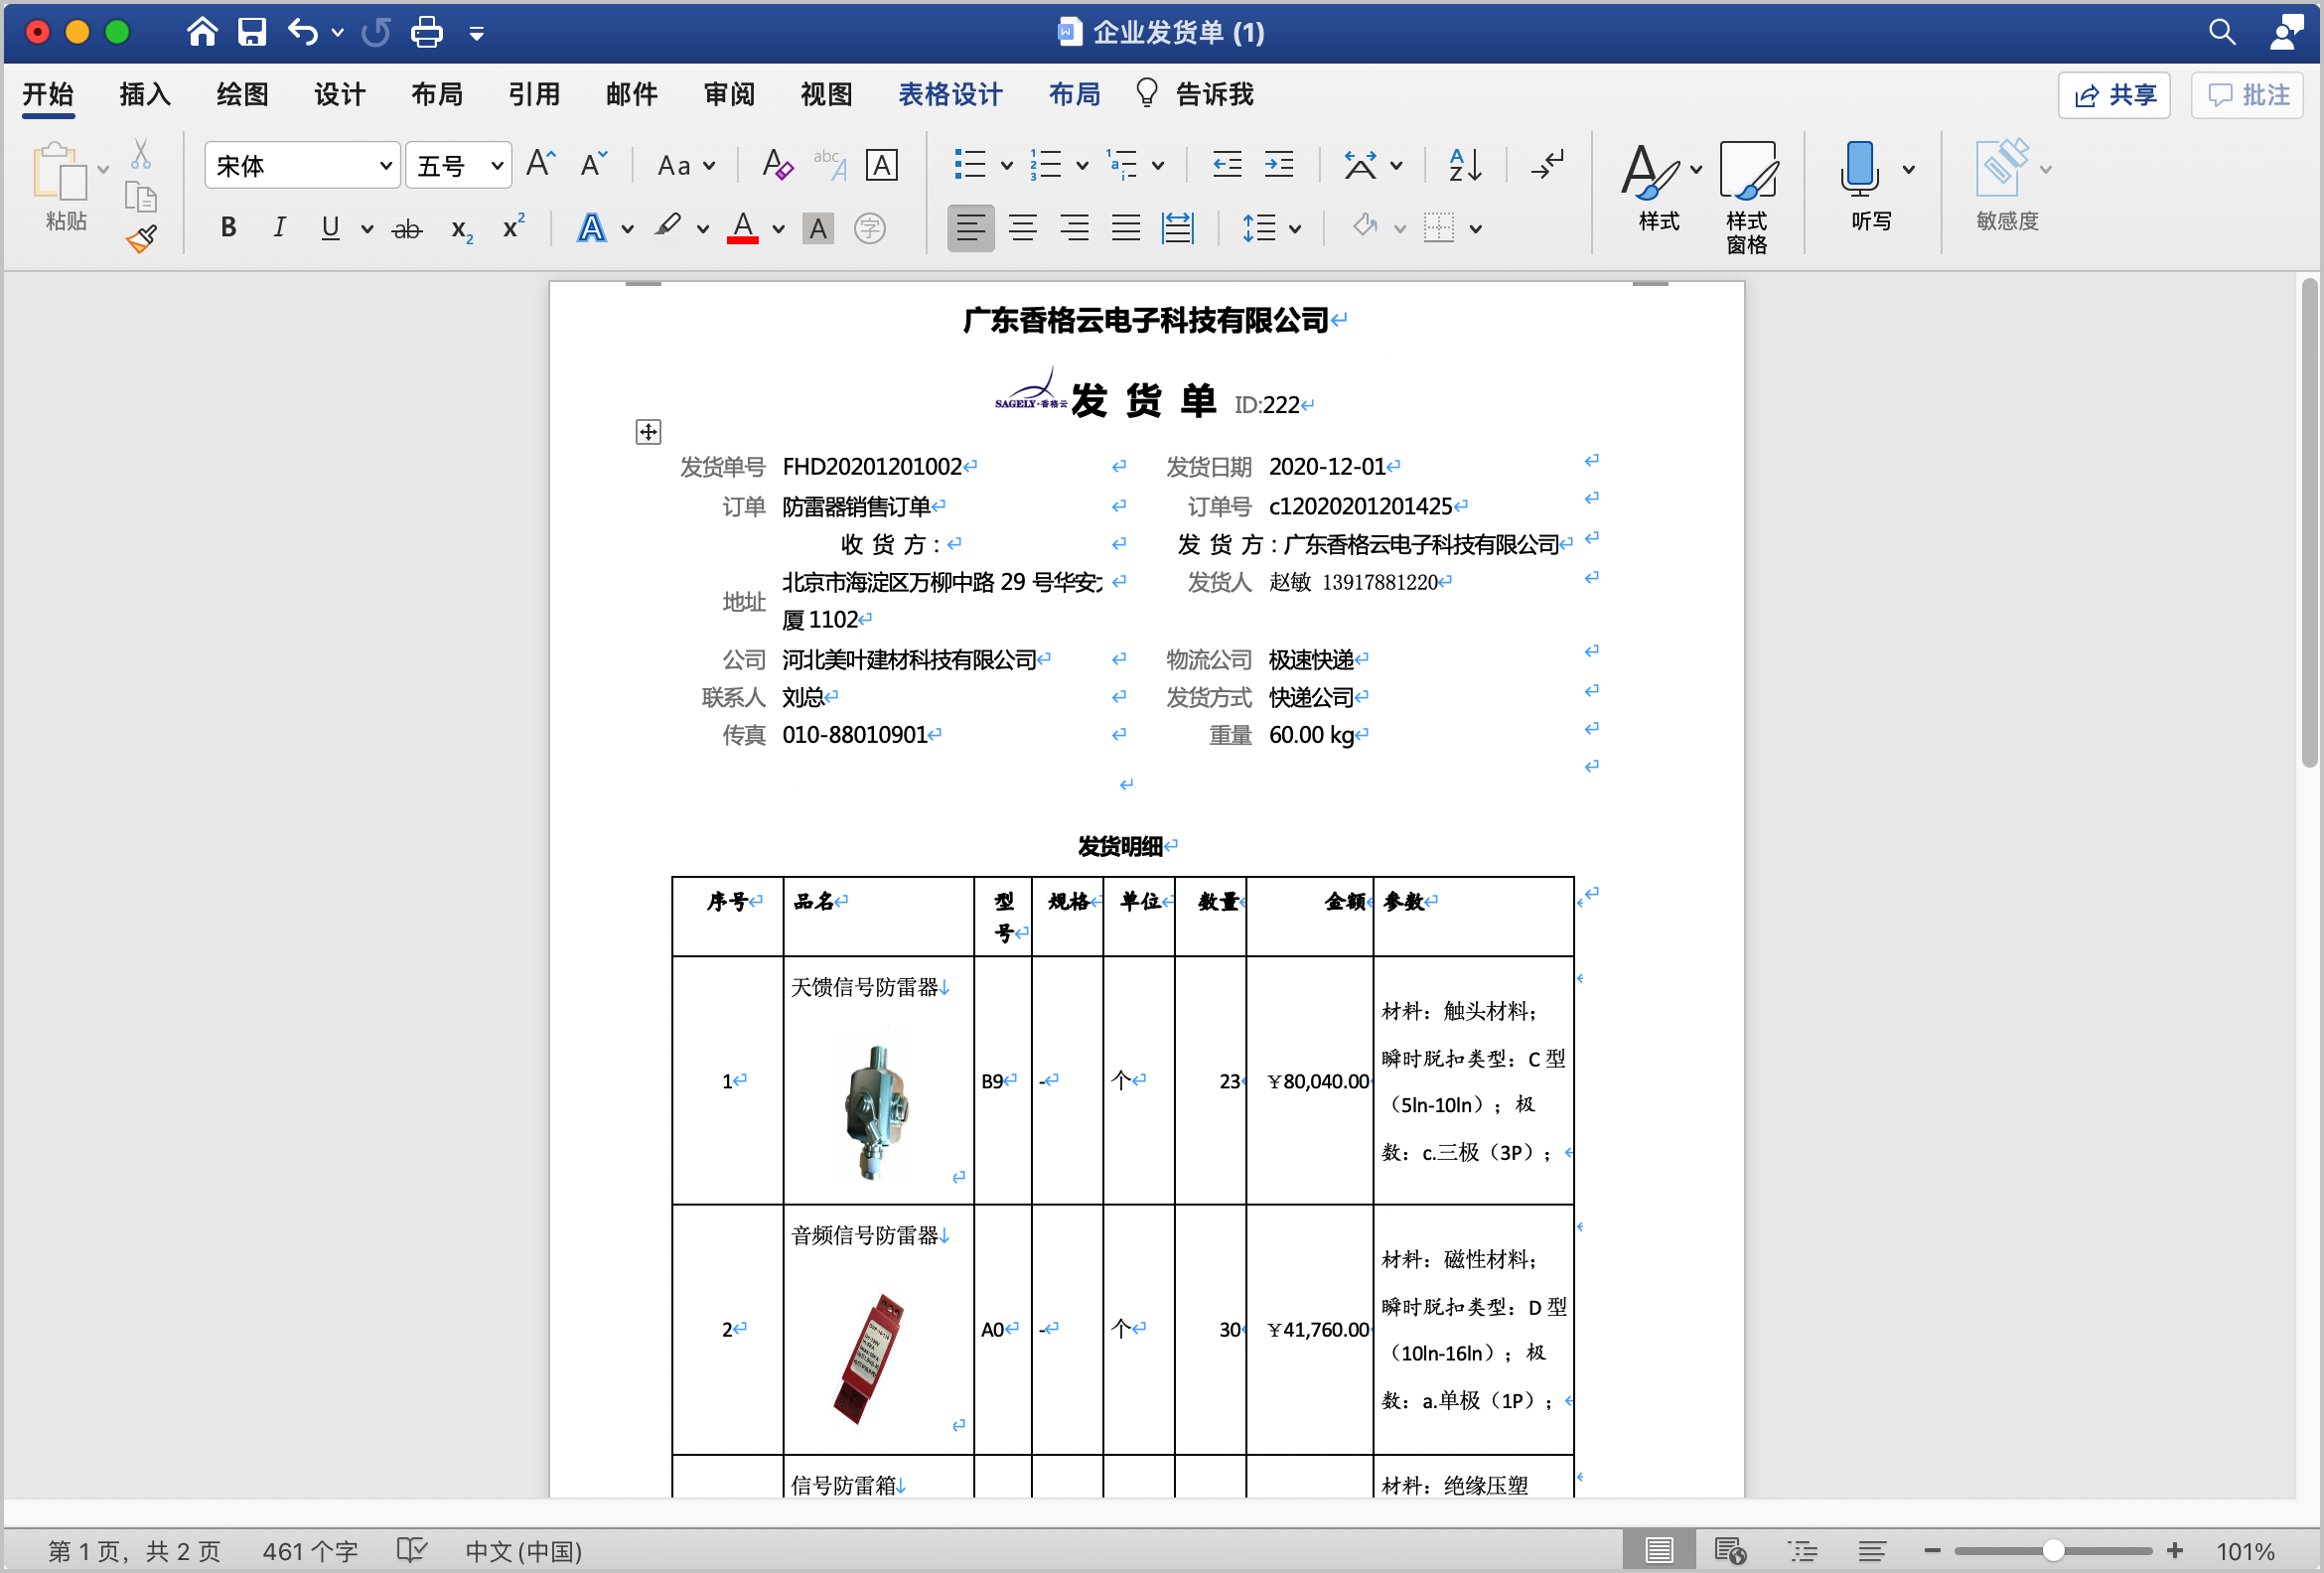Select the Format Painter brush
This screenshot has width=2324, height=1573.
(x=141, y=239)
